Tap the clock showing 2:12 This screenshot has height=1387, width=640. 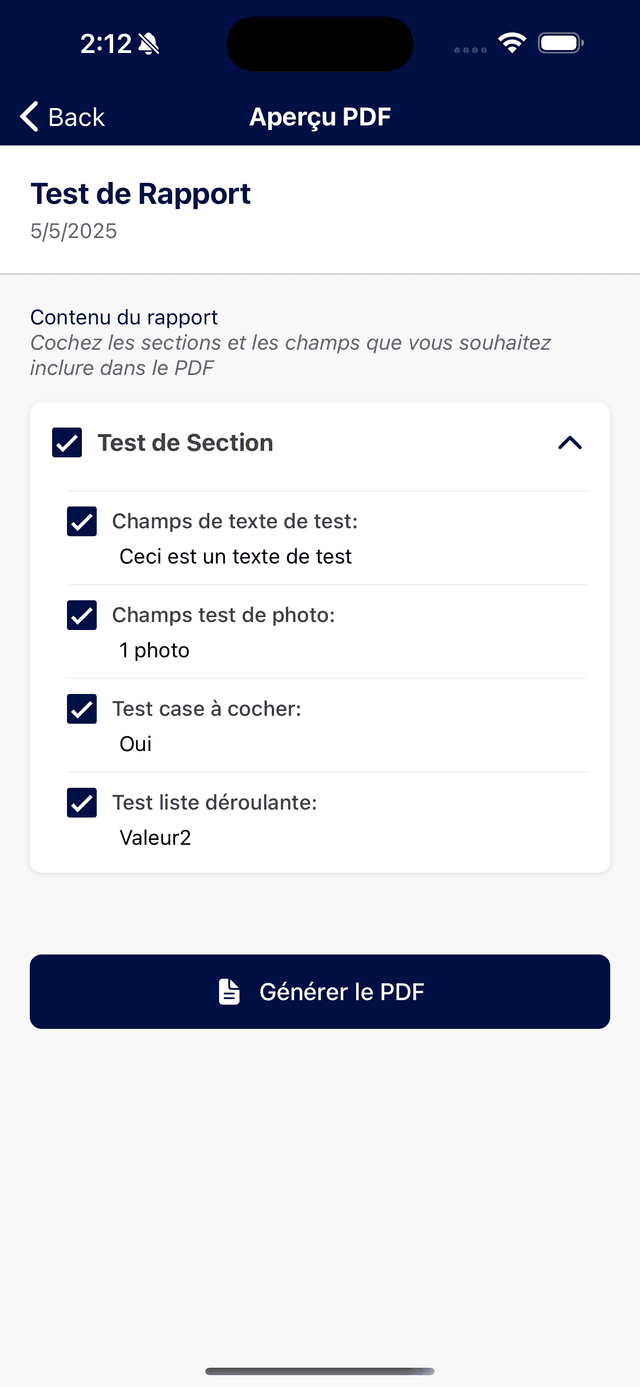click(103, 43)
